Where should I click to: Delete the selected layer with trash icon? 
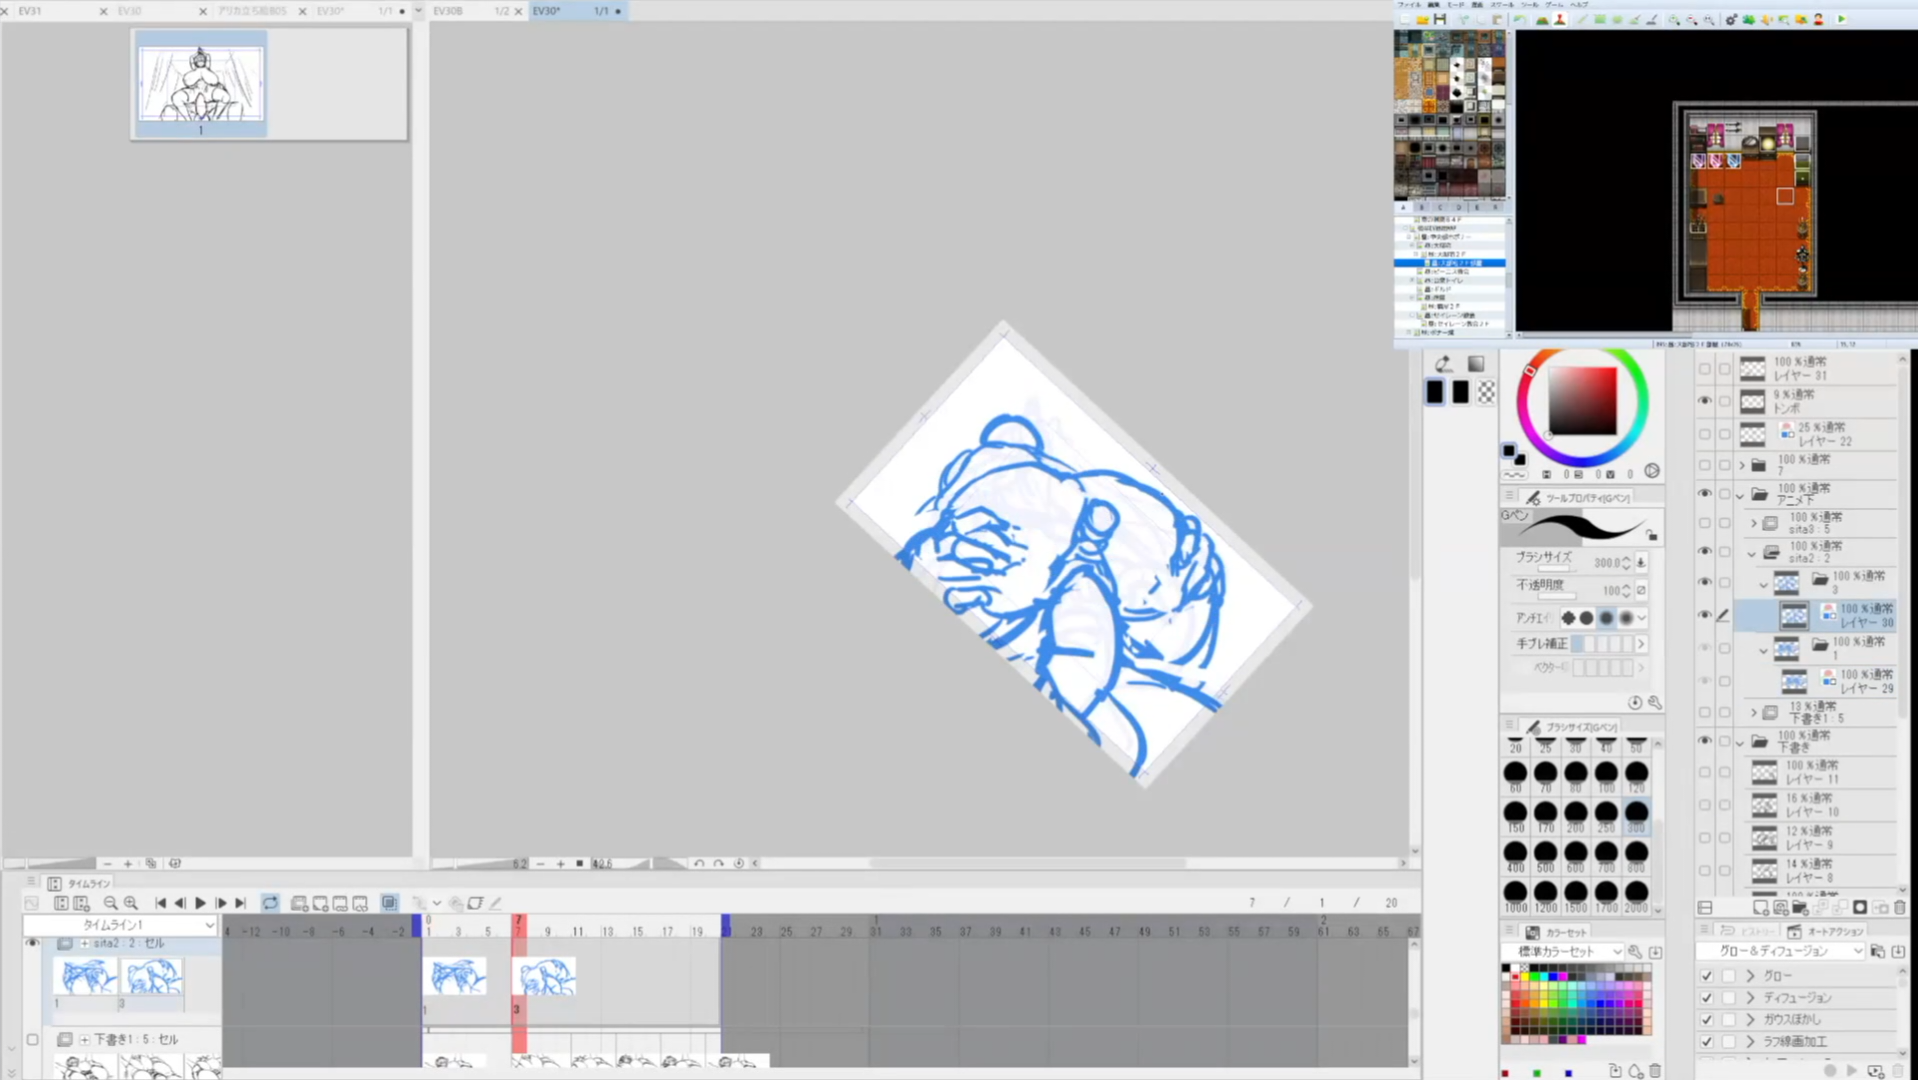(1899, 908)
